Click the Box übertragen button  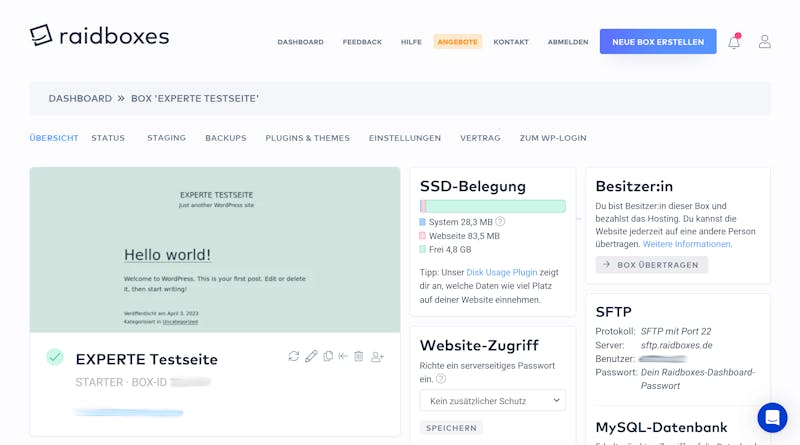pos(652,265)
